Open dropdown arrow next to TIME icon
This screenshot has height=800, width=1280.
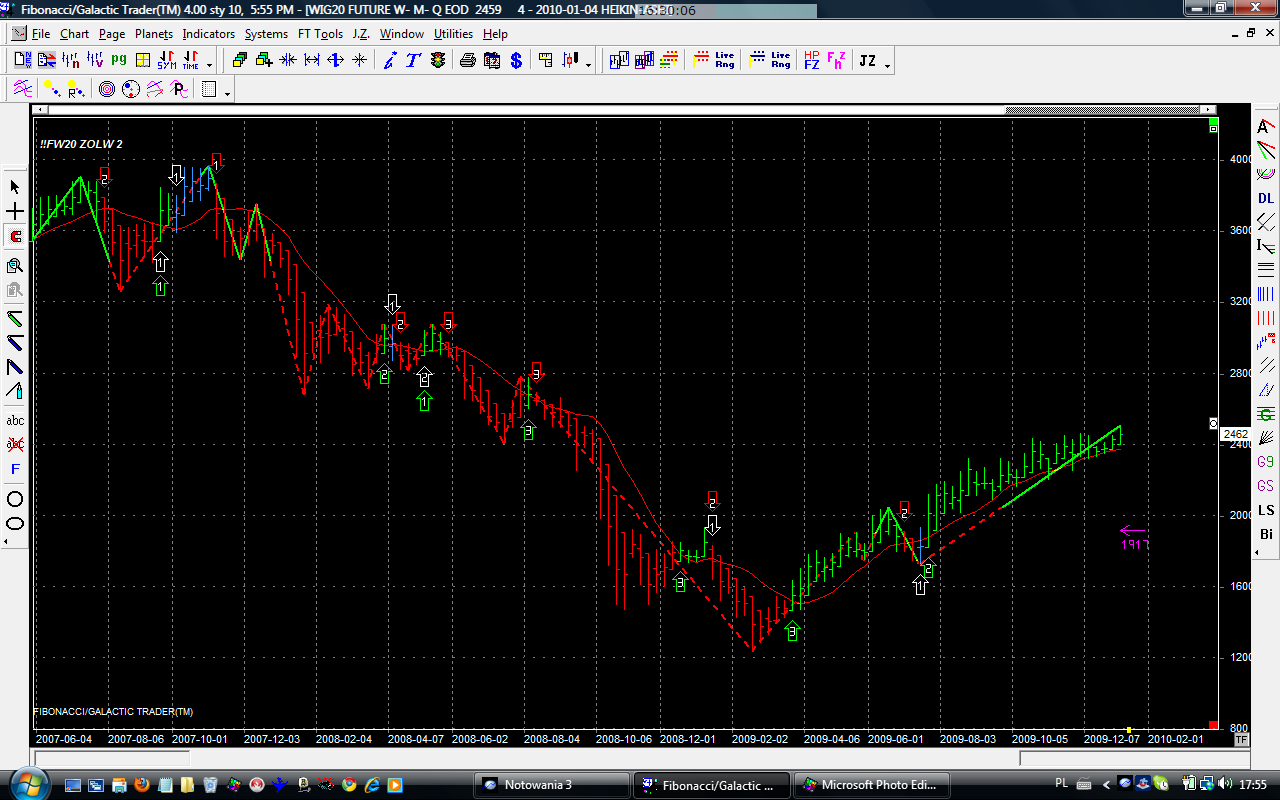[x=209, y=65]
